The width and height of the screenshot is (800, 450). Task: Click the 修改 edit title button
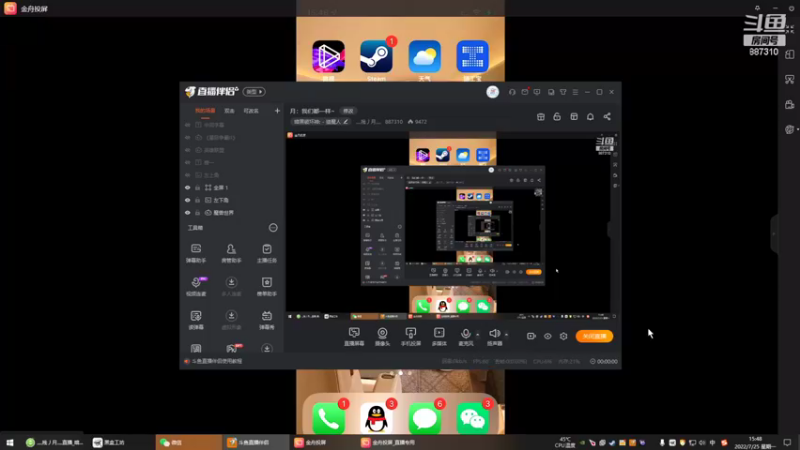pos(348,111)
